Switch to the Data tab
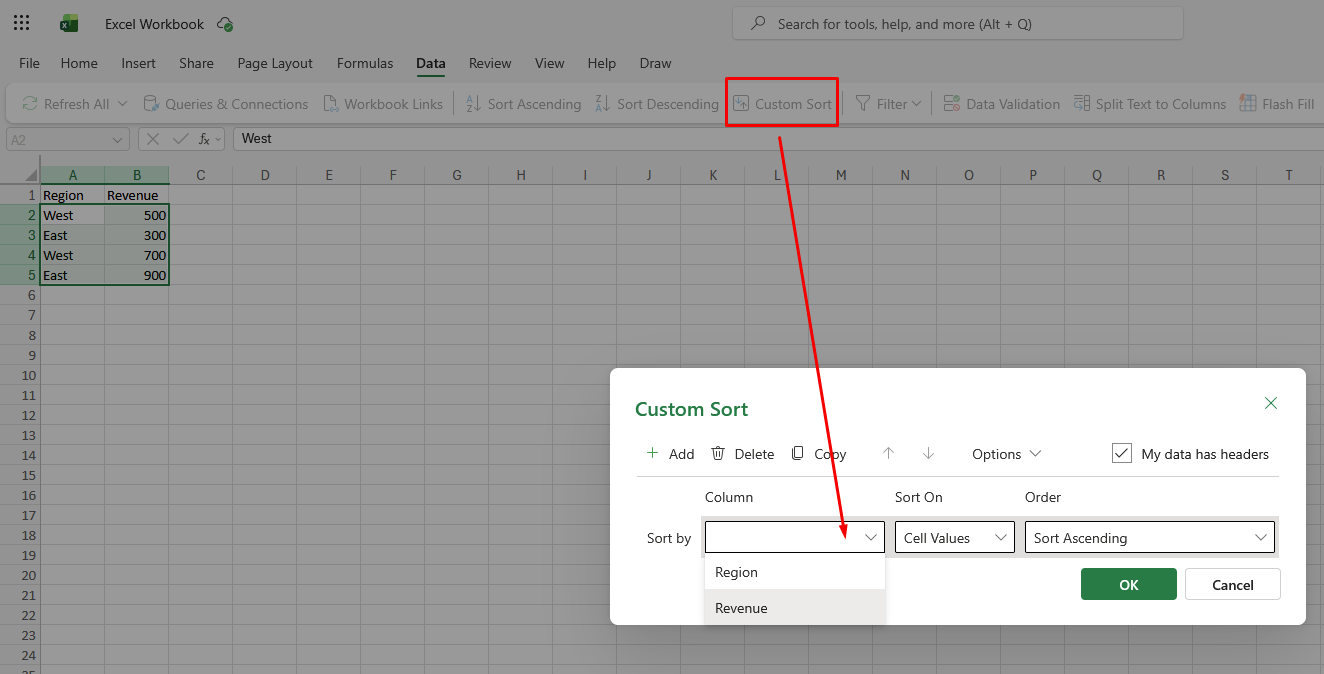The image size is (1324, 674). click(x=431, y=63)
